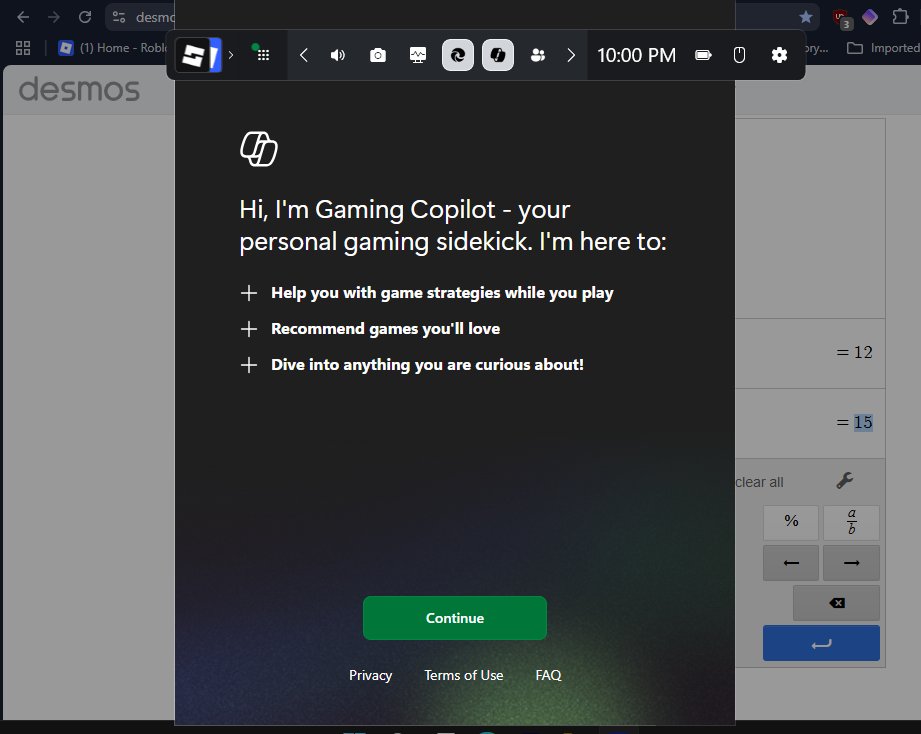Open the Audio widget speaker icon
Image resolution: width=921 pixels, height=734 pixels.
pos(338,55)
